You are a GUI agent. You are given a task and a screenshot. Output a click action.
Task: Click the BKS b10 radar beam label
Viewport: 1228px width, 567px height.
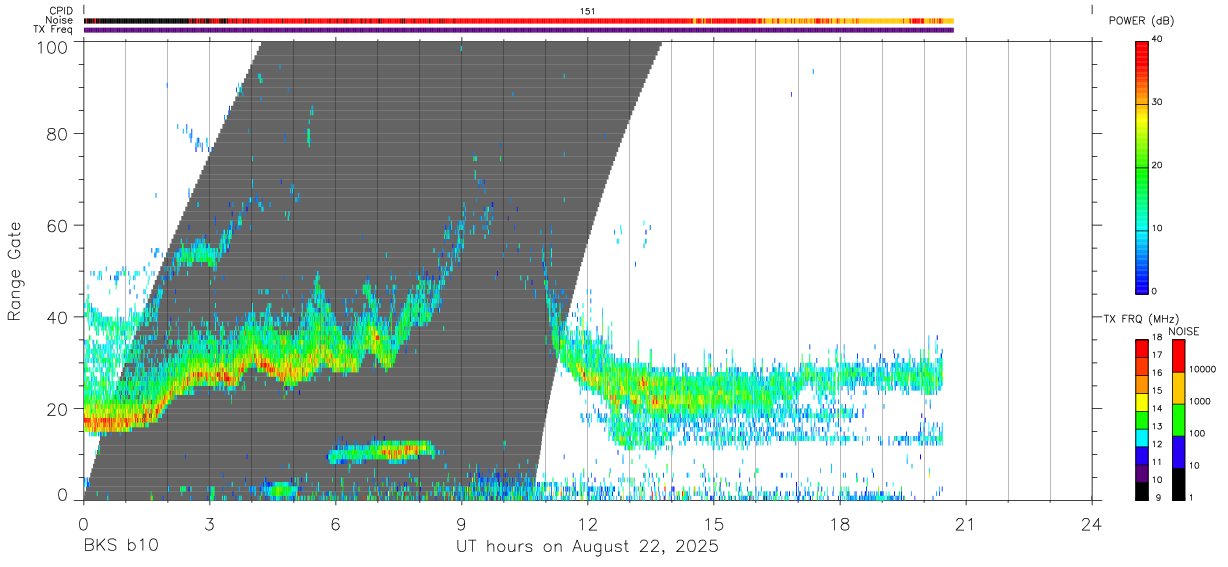pos(120,547)
